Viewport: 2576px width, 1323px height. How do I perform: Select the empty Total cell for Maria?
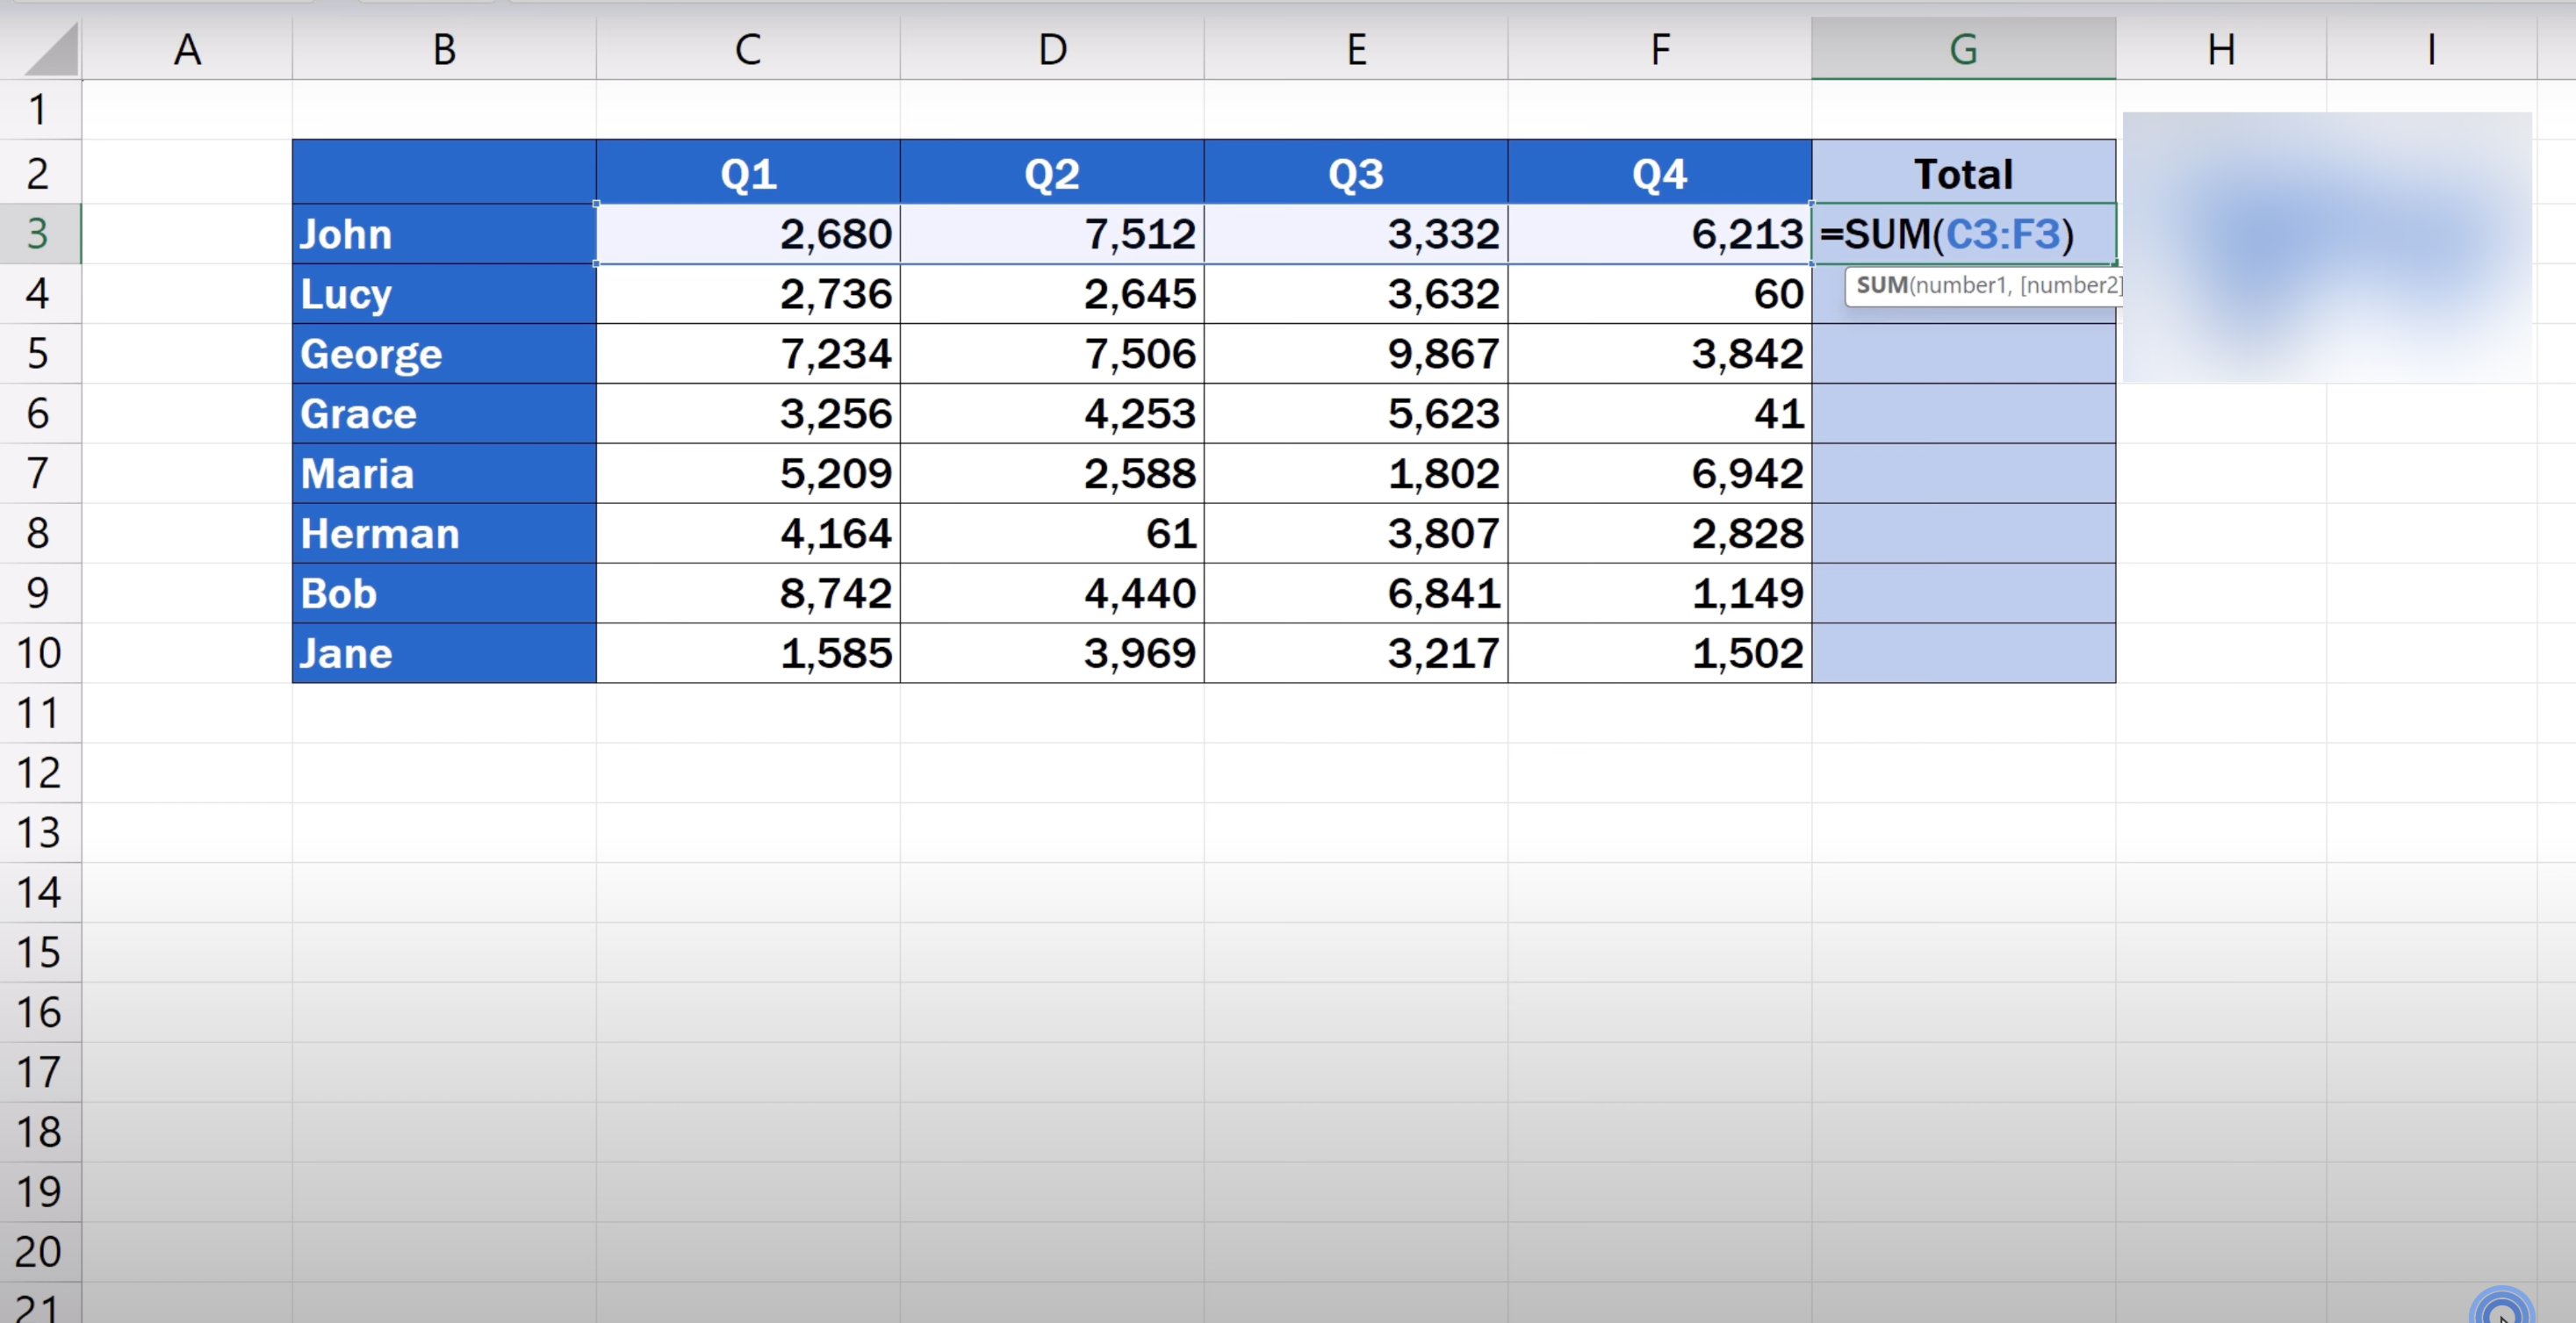tap(1963, 473)
